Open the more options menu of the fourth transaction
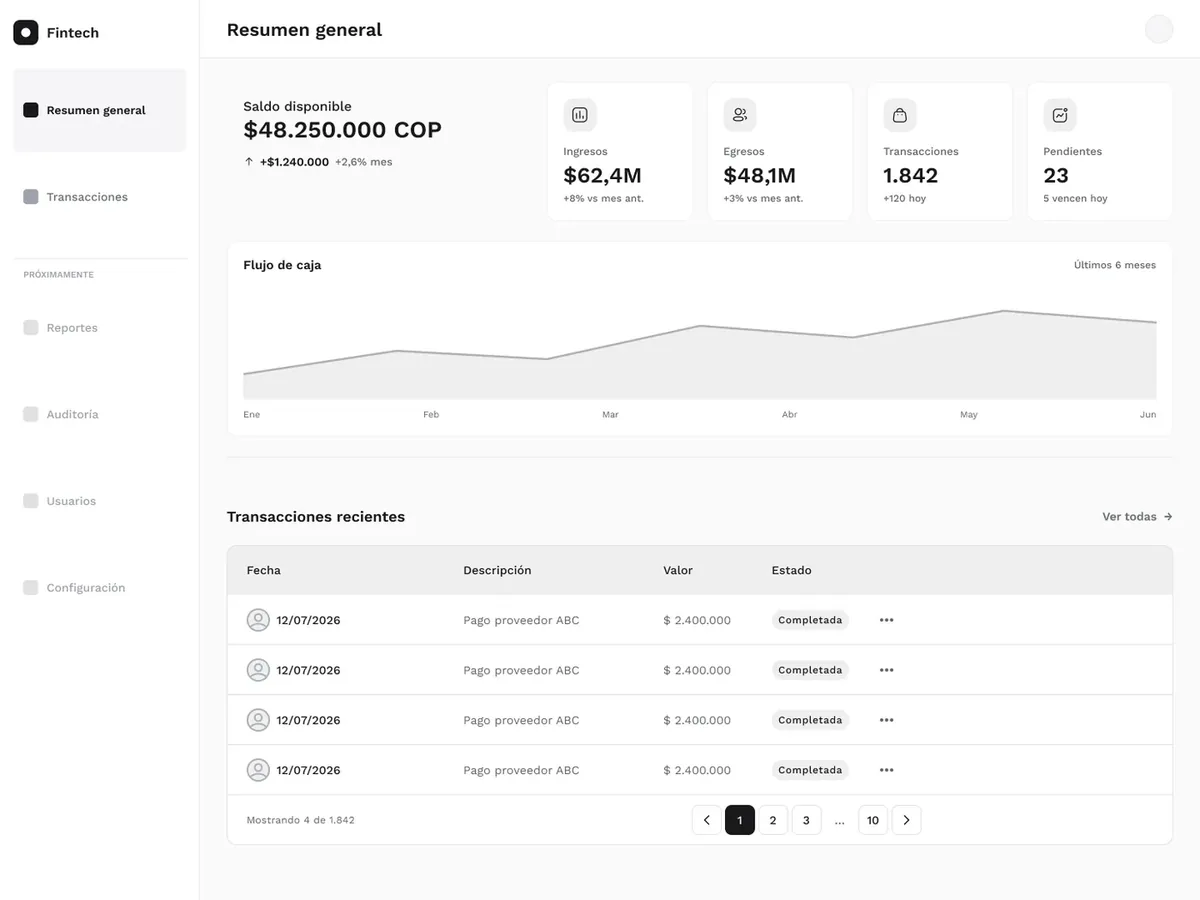 click(x=886, y=770)
